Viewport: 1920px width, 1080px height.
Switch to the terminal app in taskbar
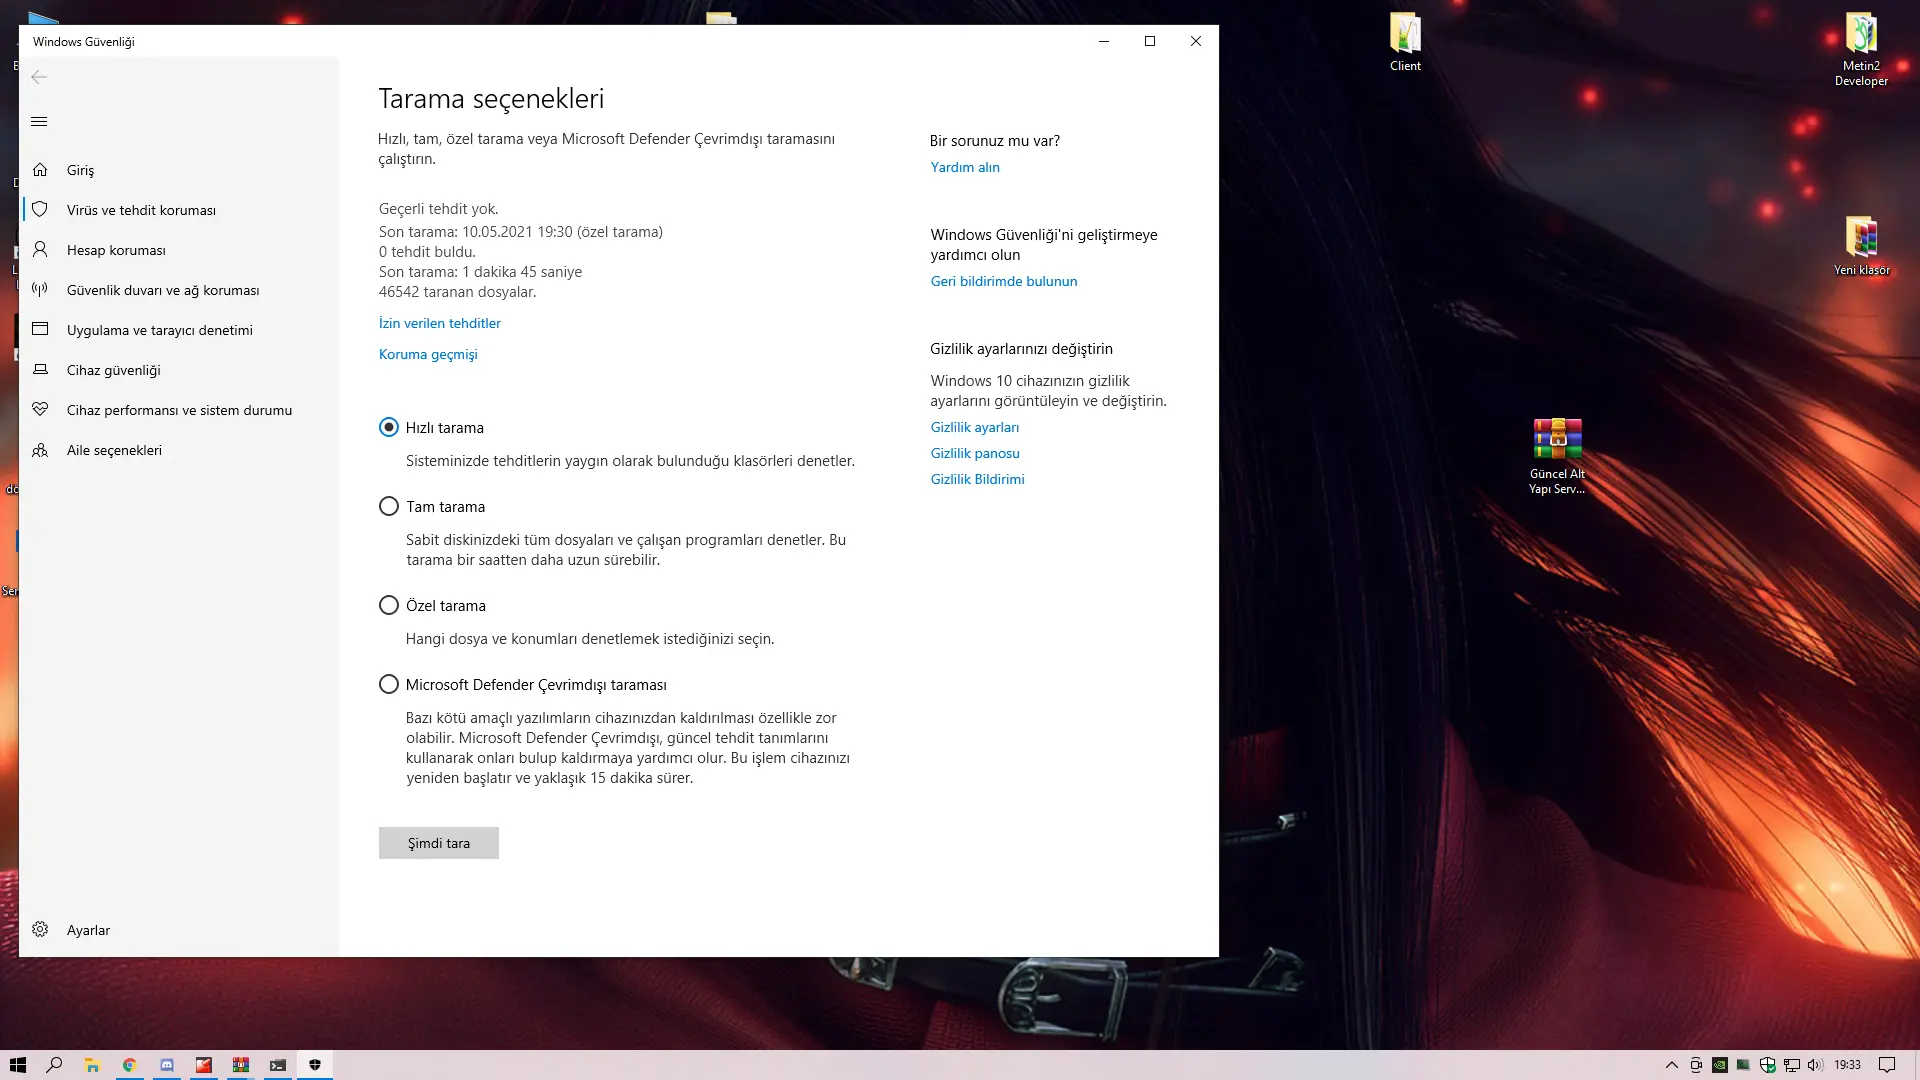click(x=278, y=1065)
